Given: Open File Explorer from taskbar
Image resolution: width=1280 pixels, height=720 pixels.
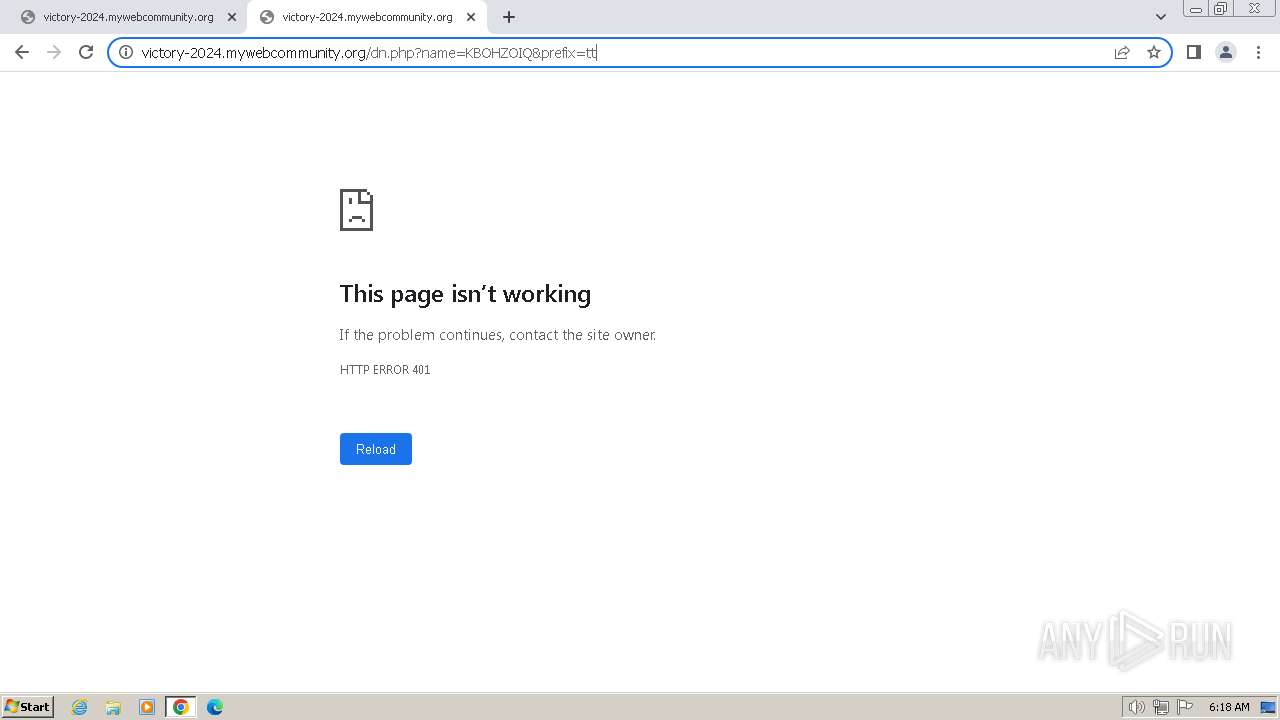Looking at the screenshot, I should 113,707.
